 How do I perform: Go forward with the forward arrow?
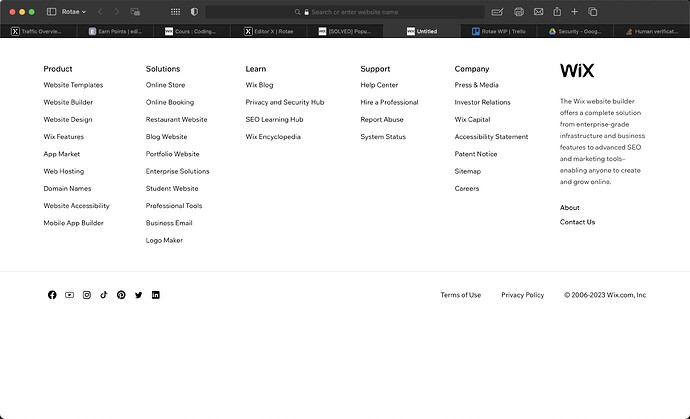pos(117,12)
